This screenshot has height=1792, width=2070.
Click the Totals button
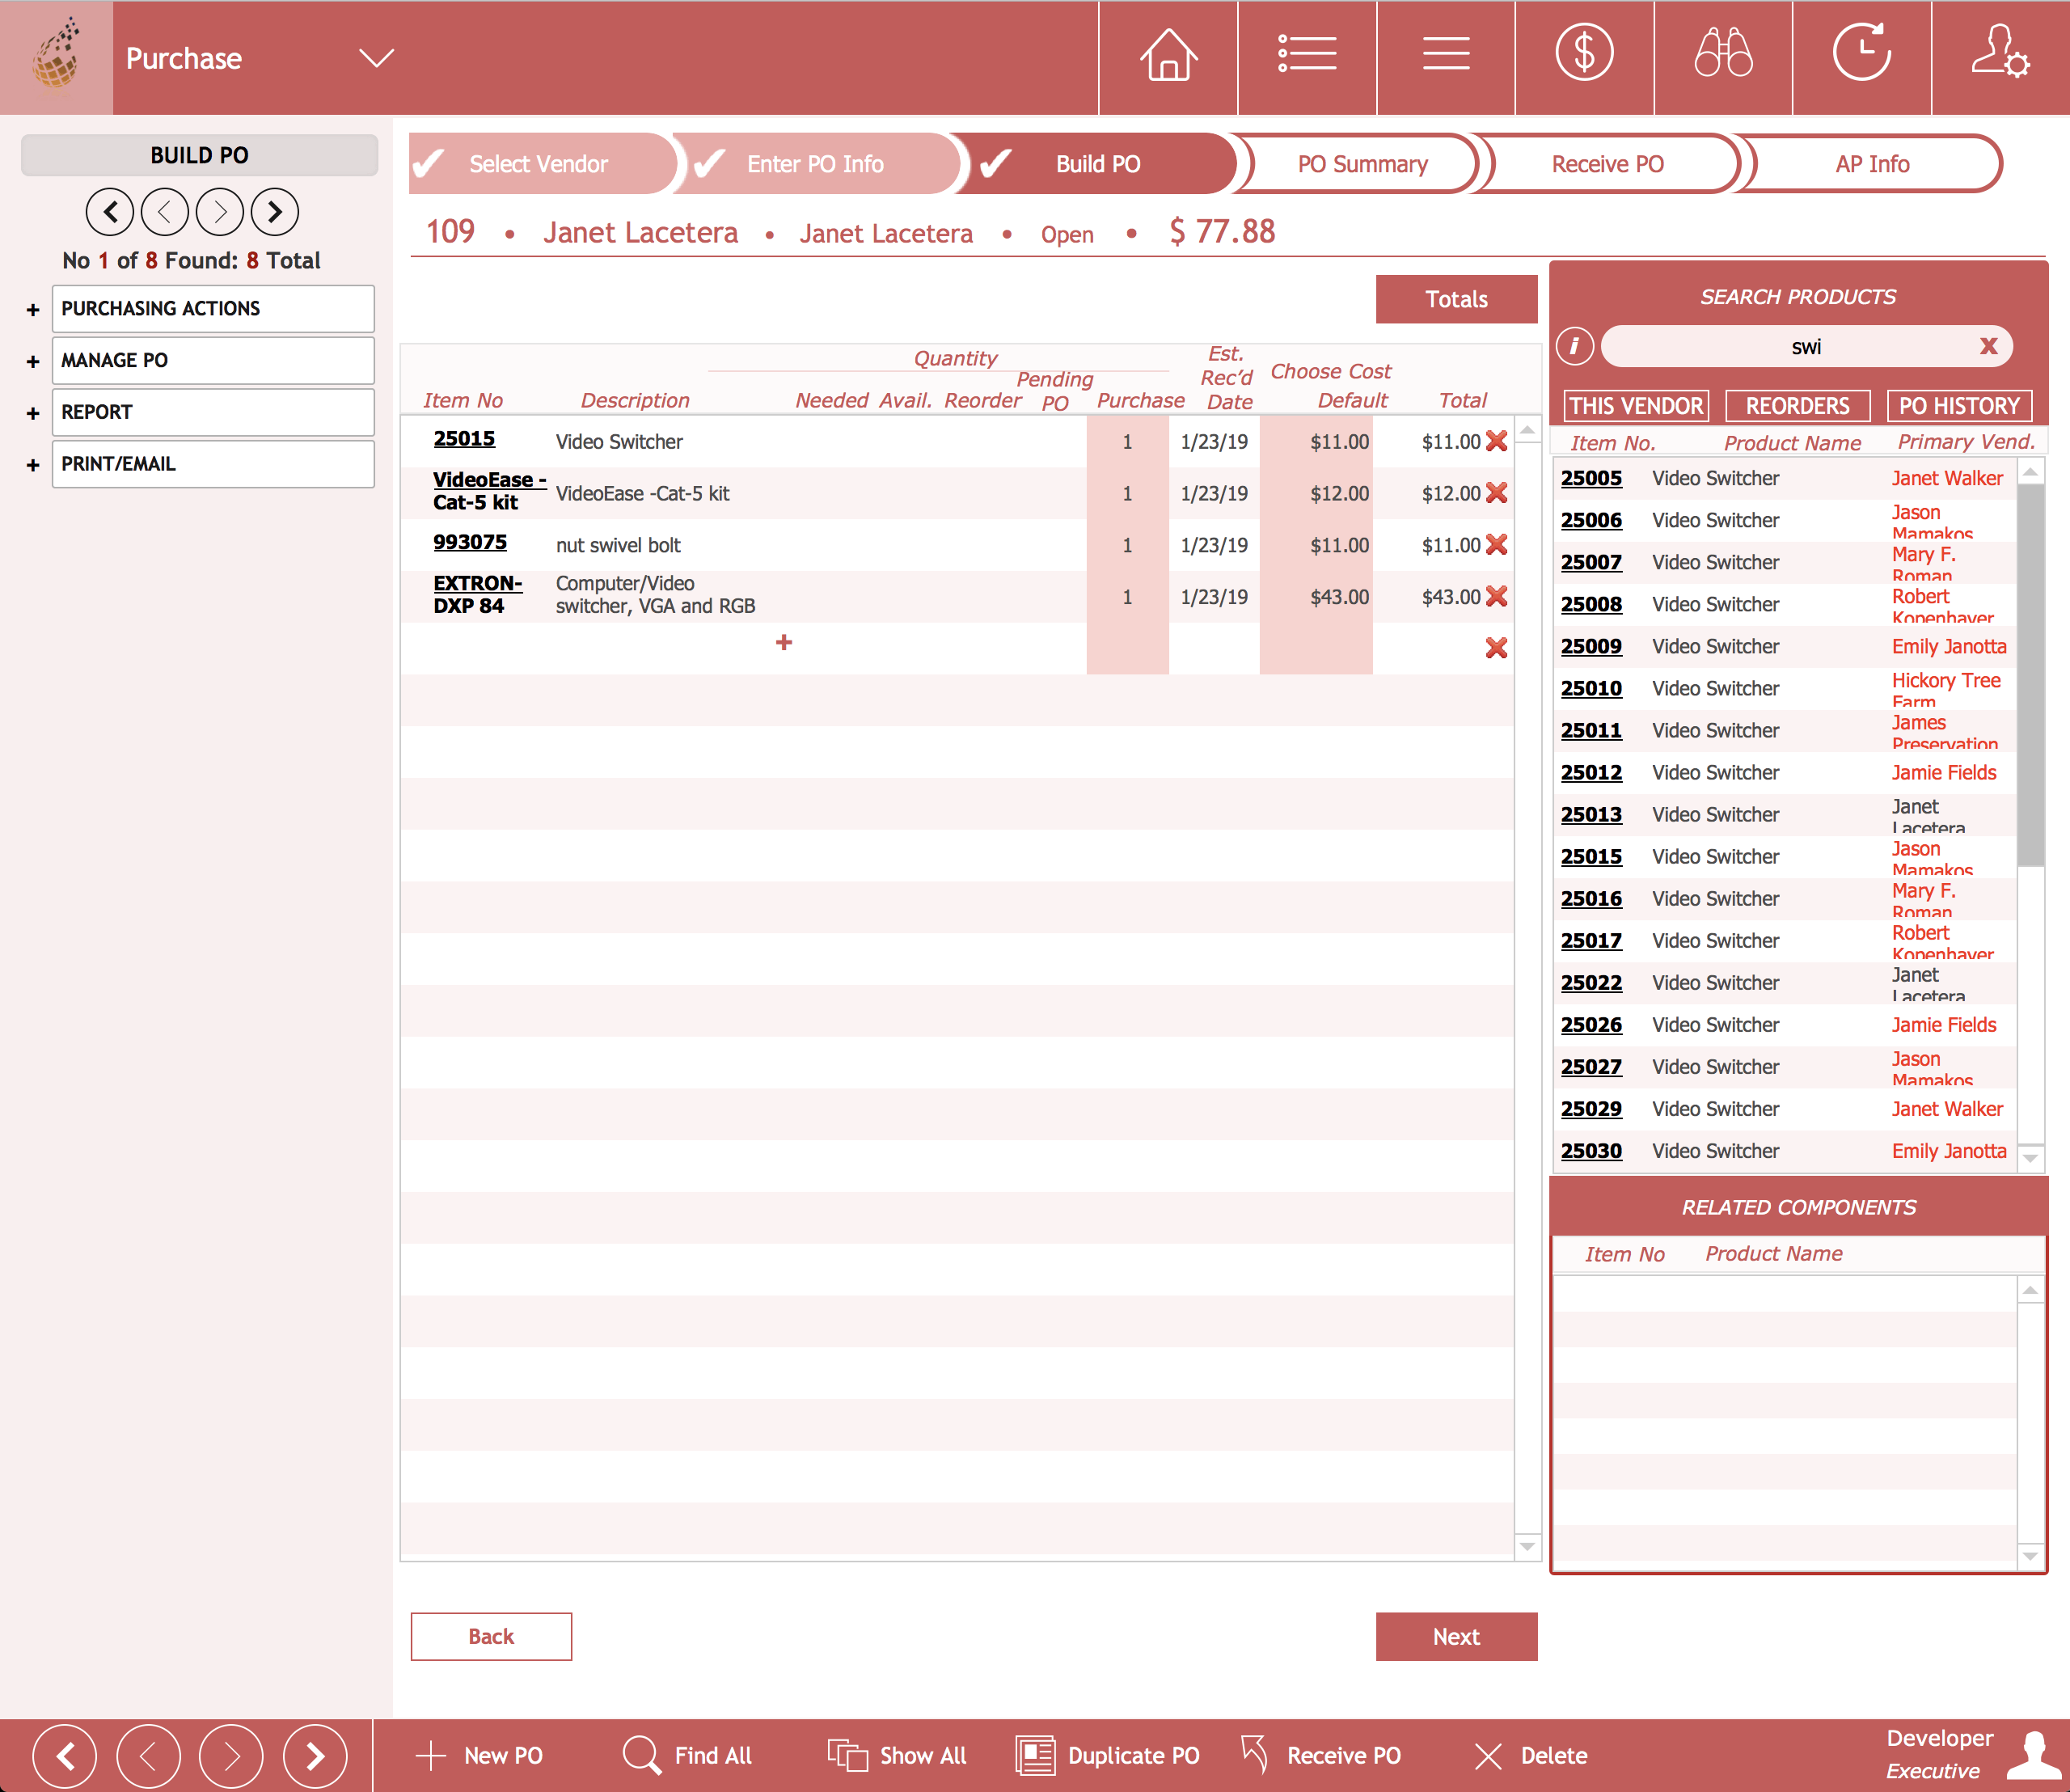(x=1456, y=299)
